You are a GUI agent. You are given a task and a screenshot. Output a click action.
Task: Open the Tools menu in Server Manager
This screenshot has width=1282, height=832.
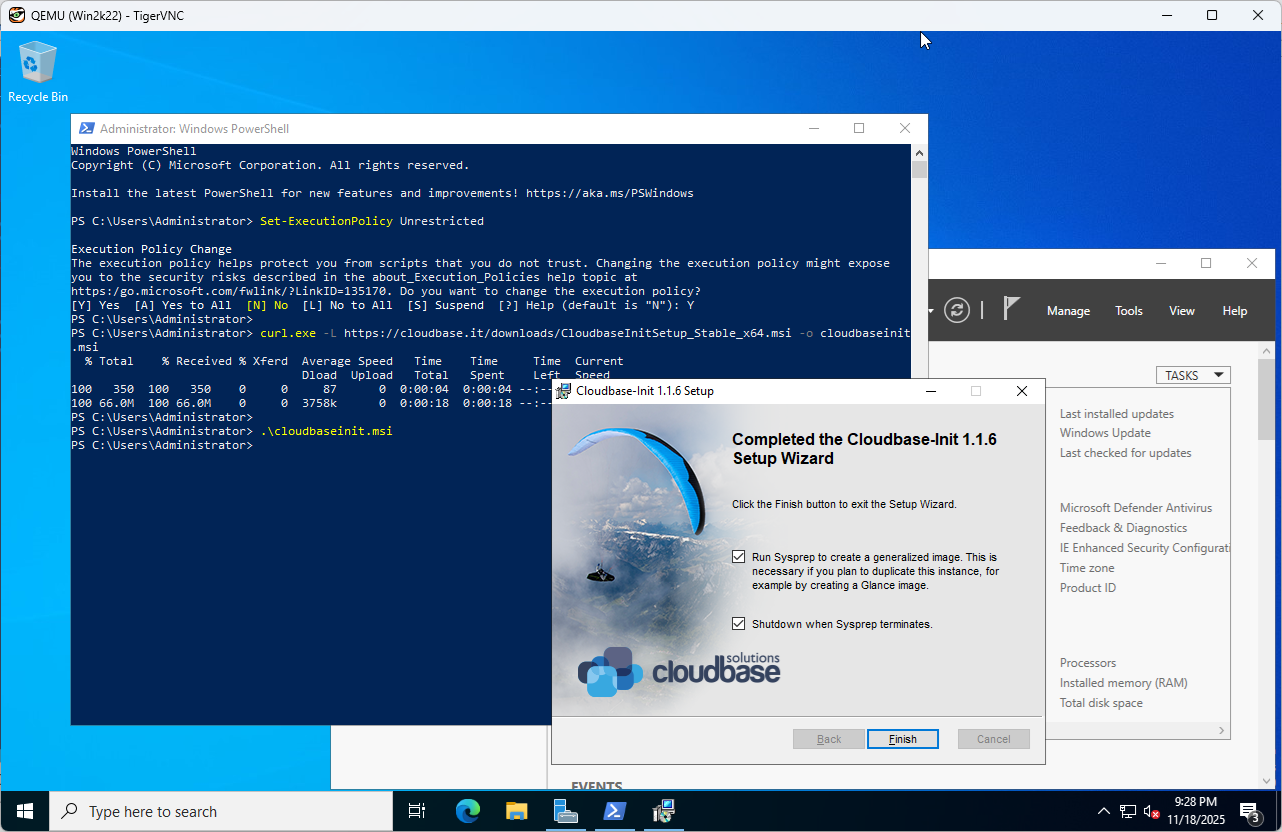point(1128,311)
